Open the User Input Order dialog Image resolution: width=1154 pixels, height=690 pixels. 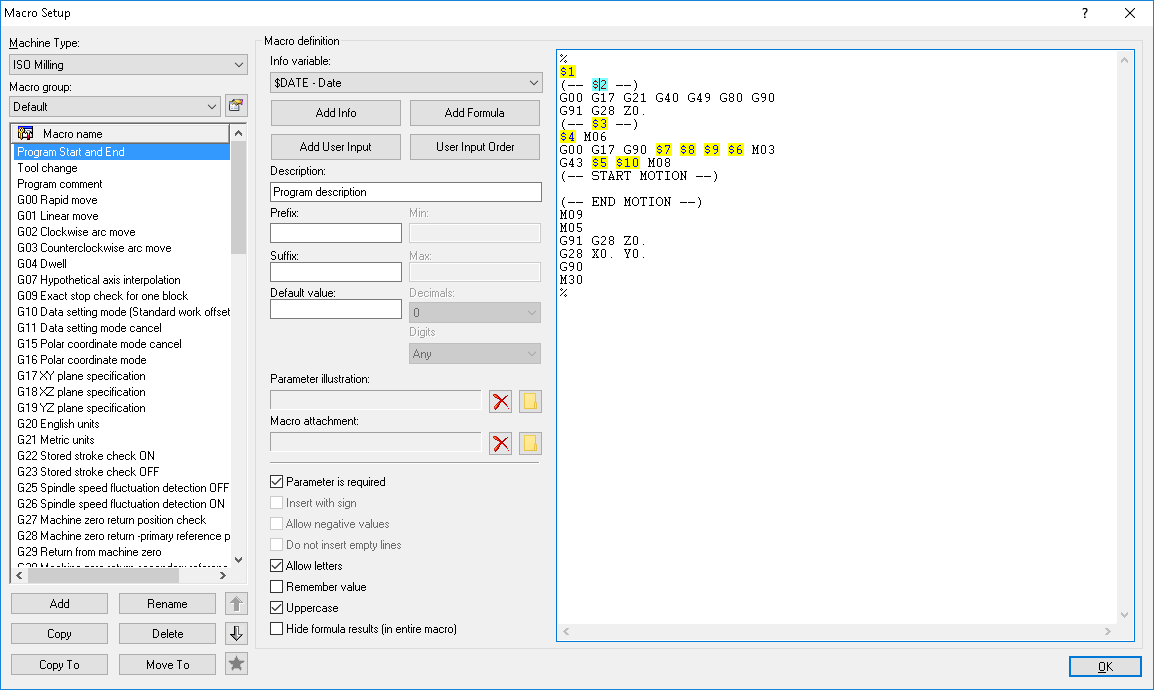click(x=475, y=146)
